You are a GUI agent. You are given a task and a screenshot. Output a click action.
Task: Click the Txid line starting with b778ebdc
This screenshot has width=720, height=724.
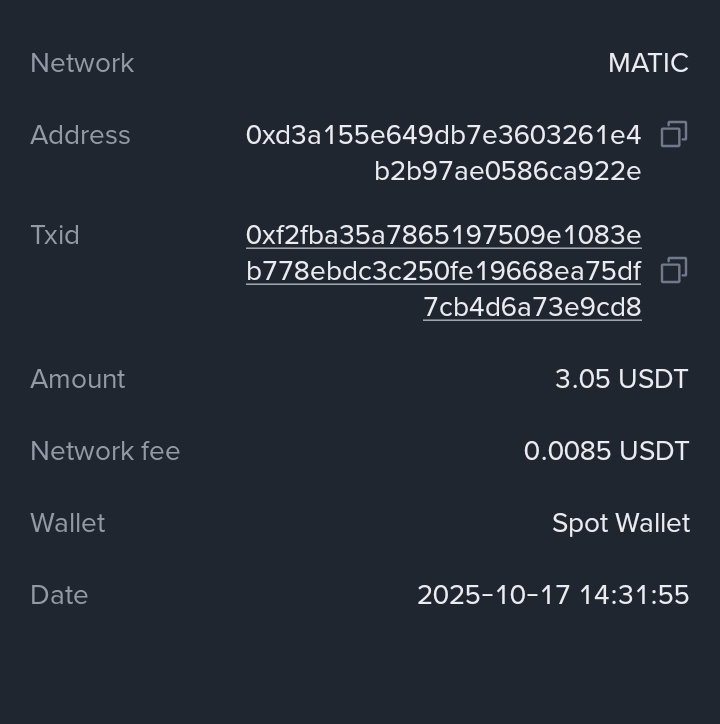click(443, 271)
